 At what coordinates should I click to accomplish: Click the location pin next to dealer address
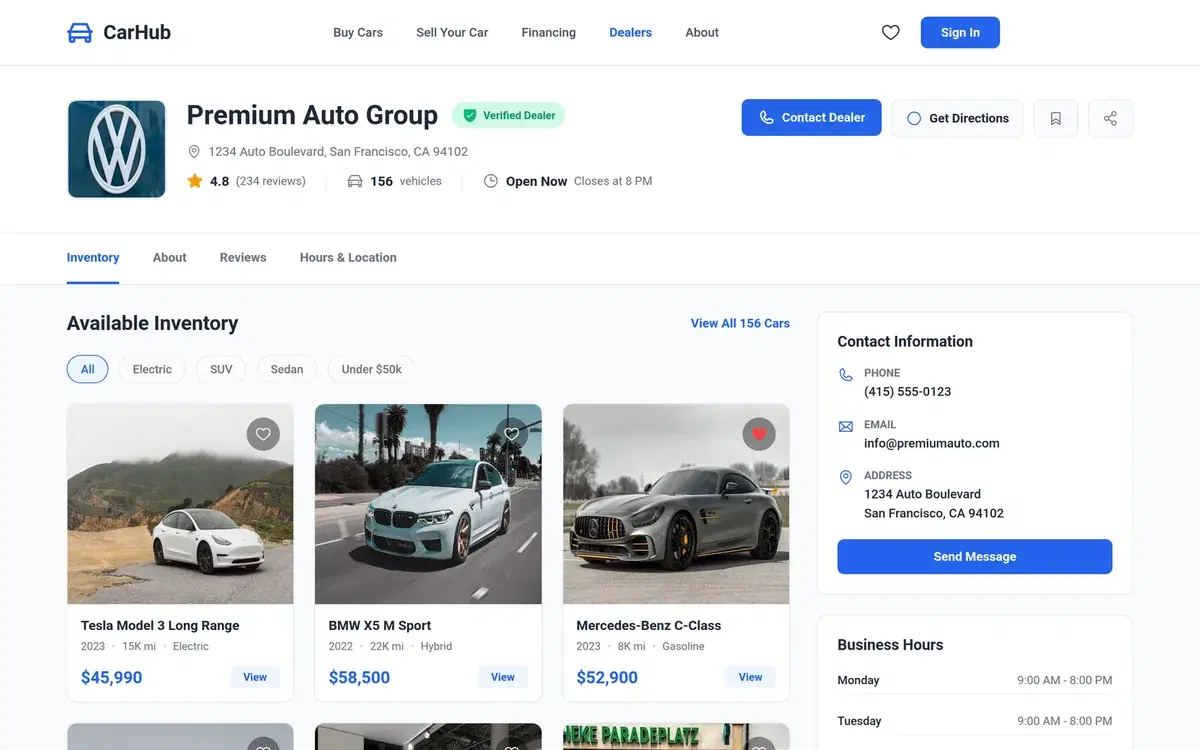[x=194, y=152]
